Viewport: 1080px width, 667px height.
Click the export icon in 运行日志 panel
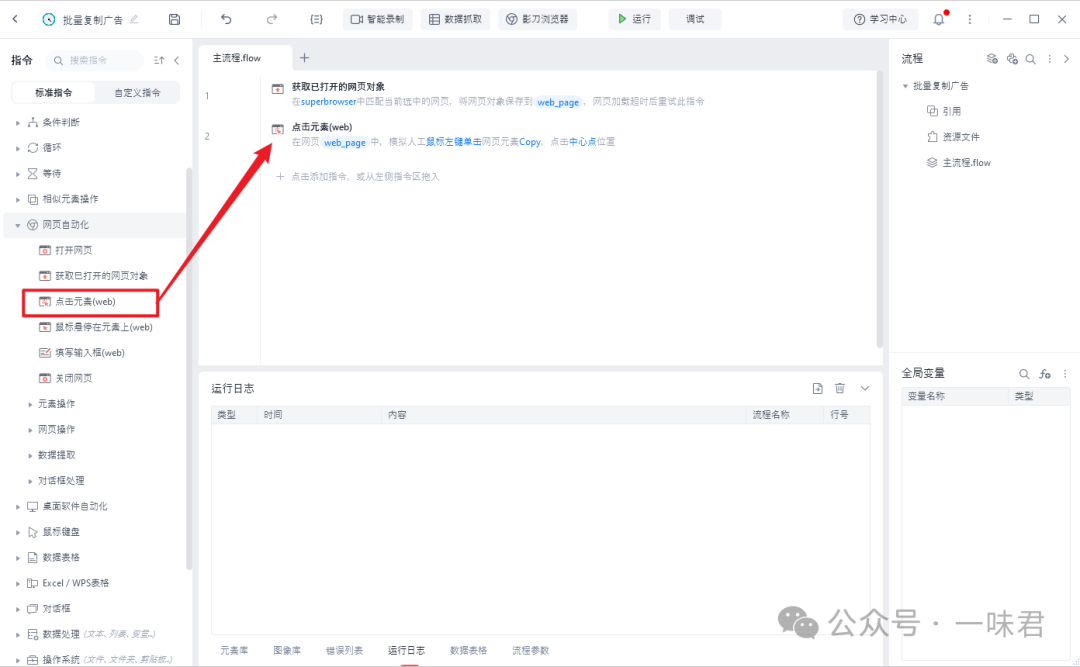[817, 387]
